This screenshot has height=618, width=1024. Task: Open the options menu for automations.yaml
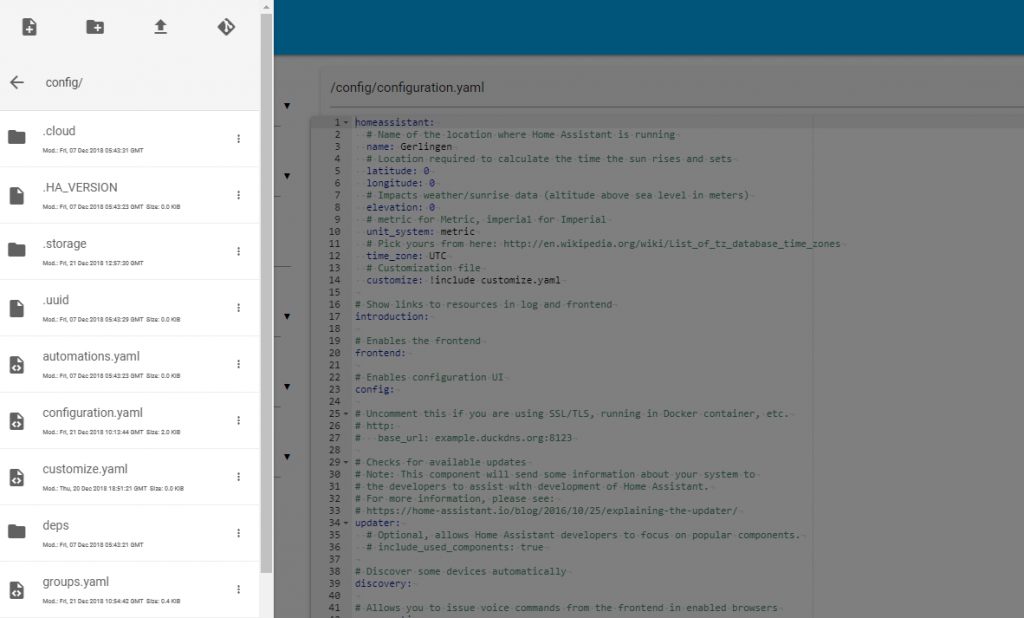239,364
